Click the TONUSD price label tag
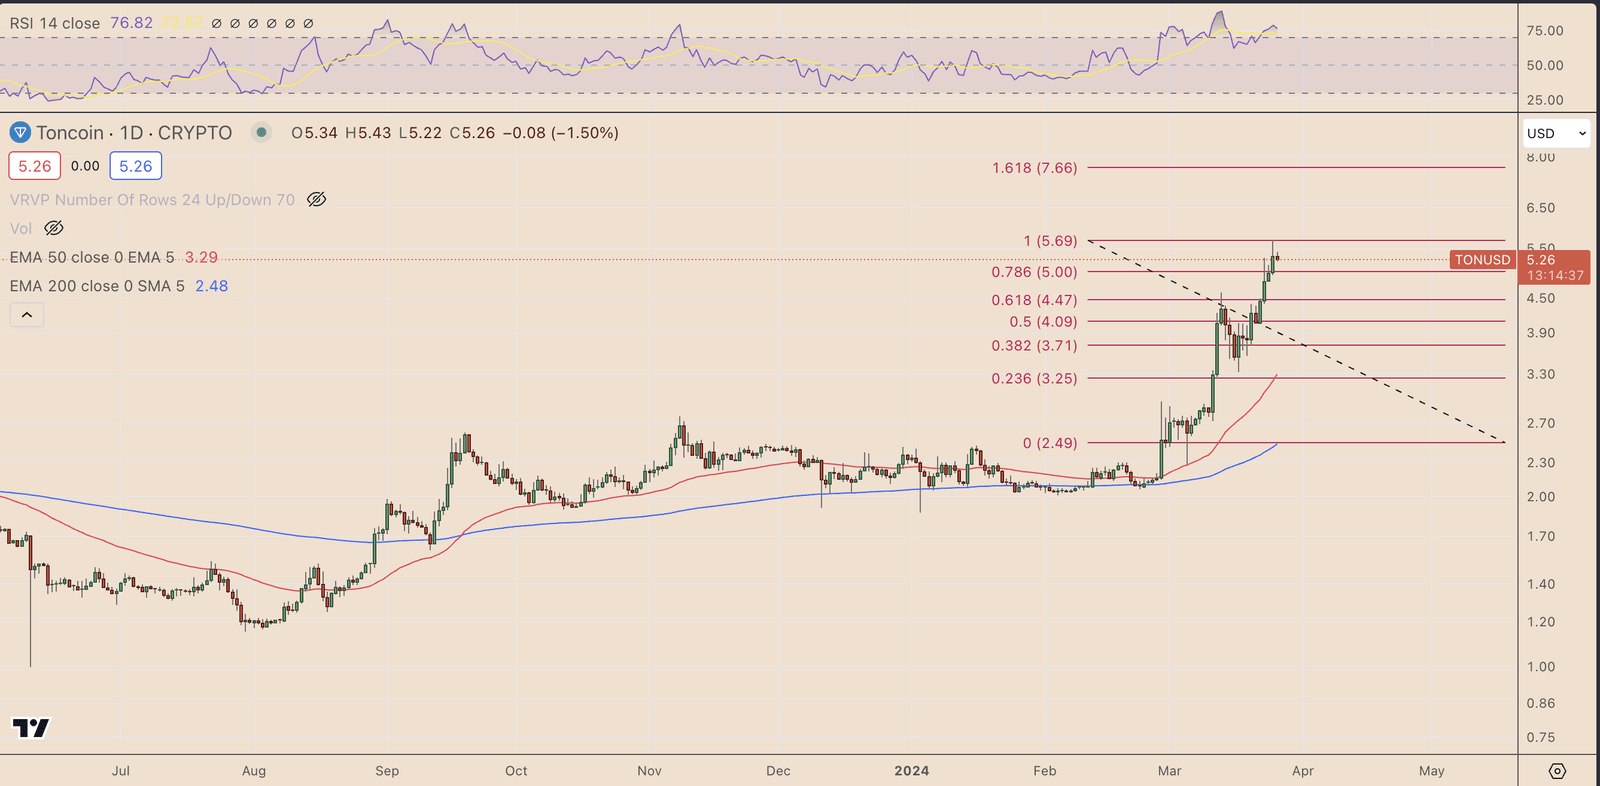Viewport: 1600px width, 786px height. (1482, 260)
